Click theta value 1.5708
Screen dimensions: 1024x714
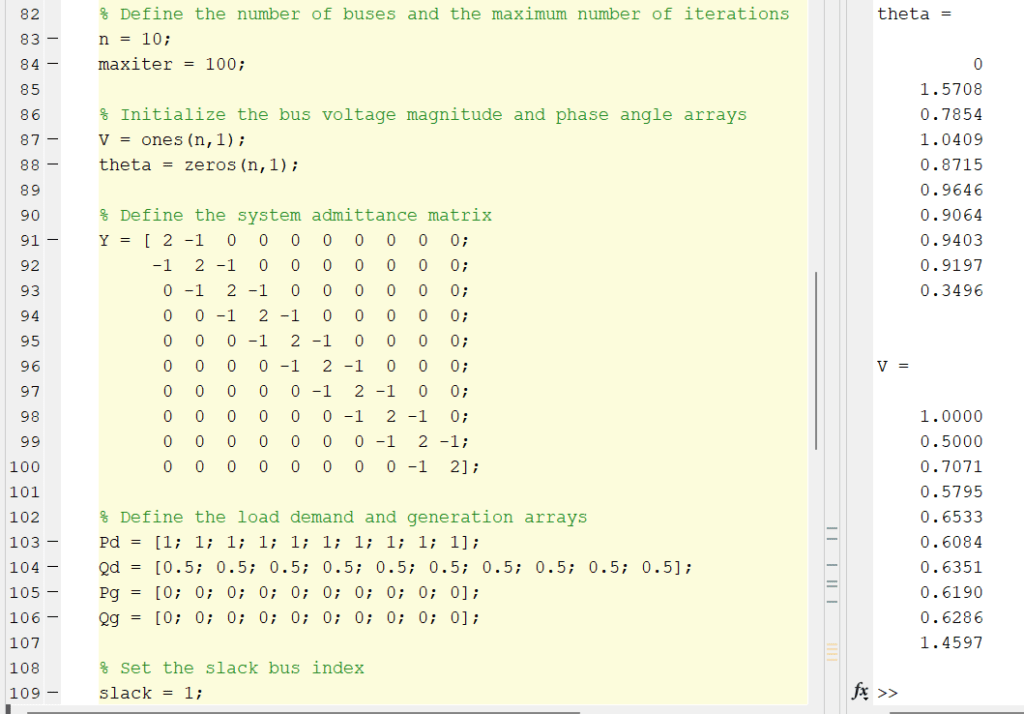[951, 89]
